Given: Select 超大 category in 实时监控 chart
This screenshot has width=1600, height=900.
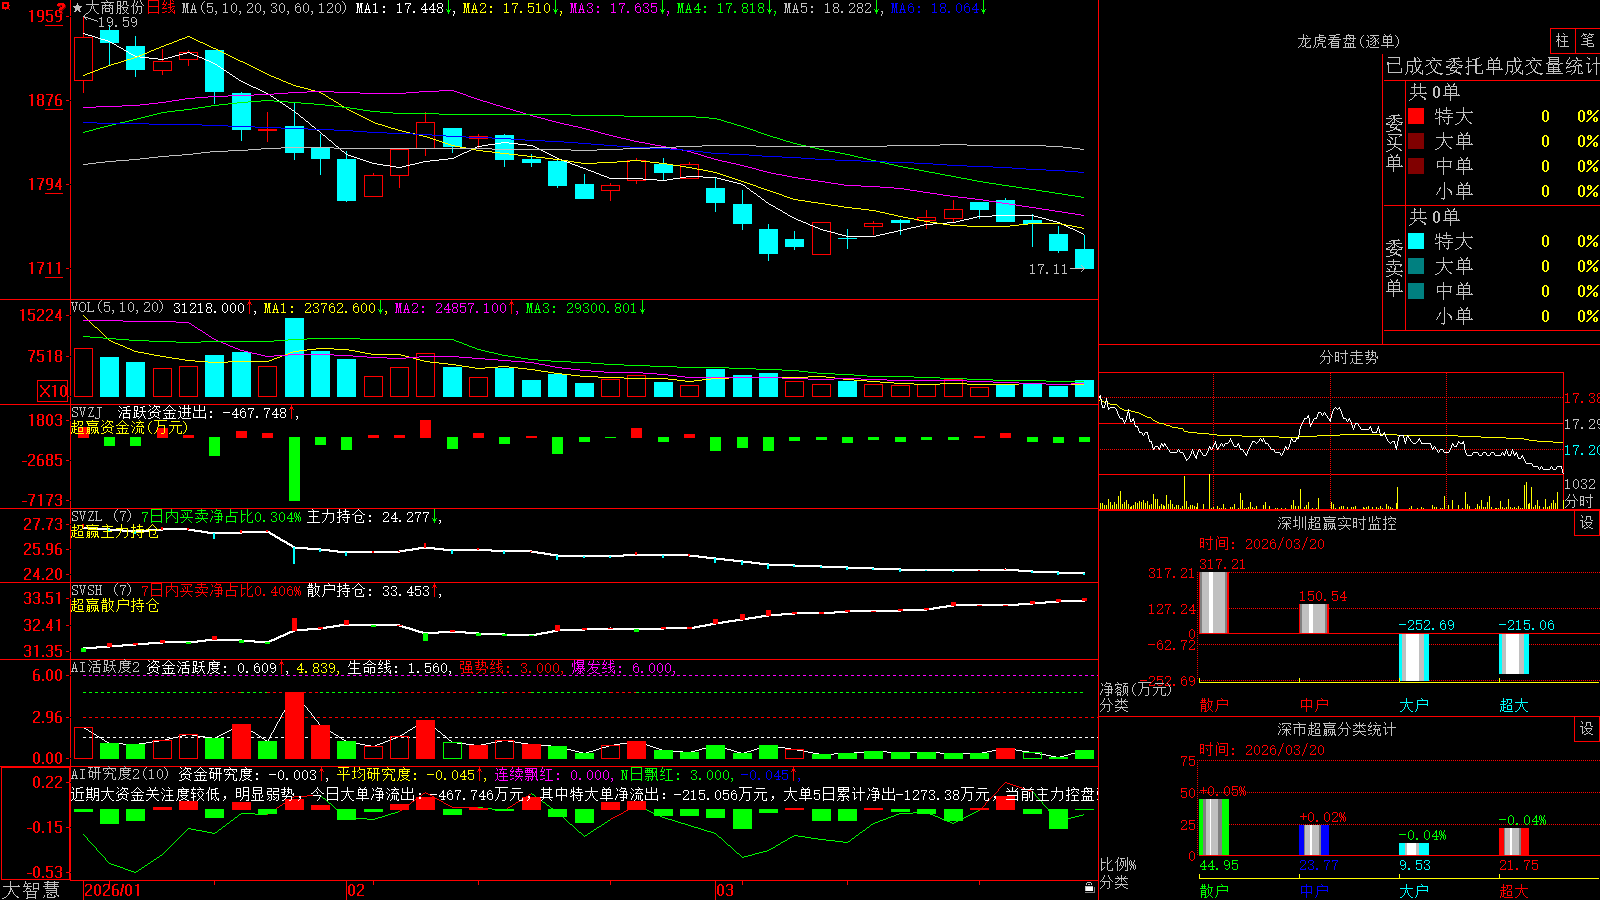Looking at the screenshot, I should [1513, 705].
